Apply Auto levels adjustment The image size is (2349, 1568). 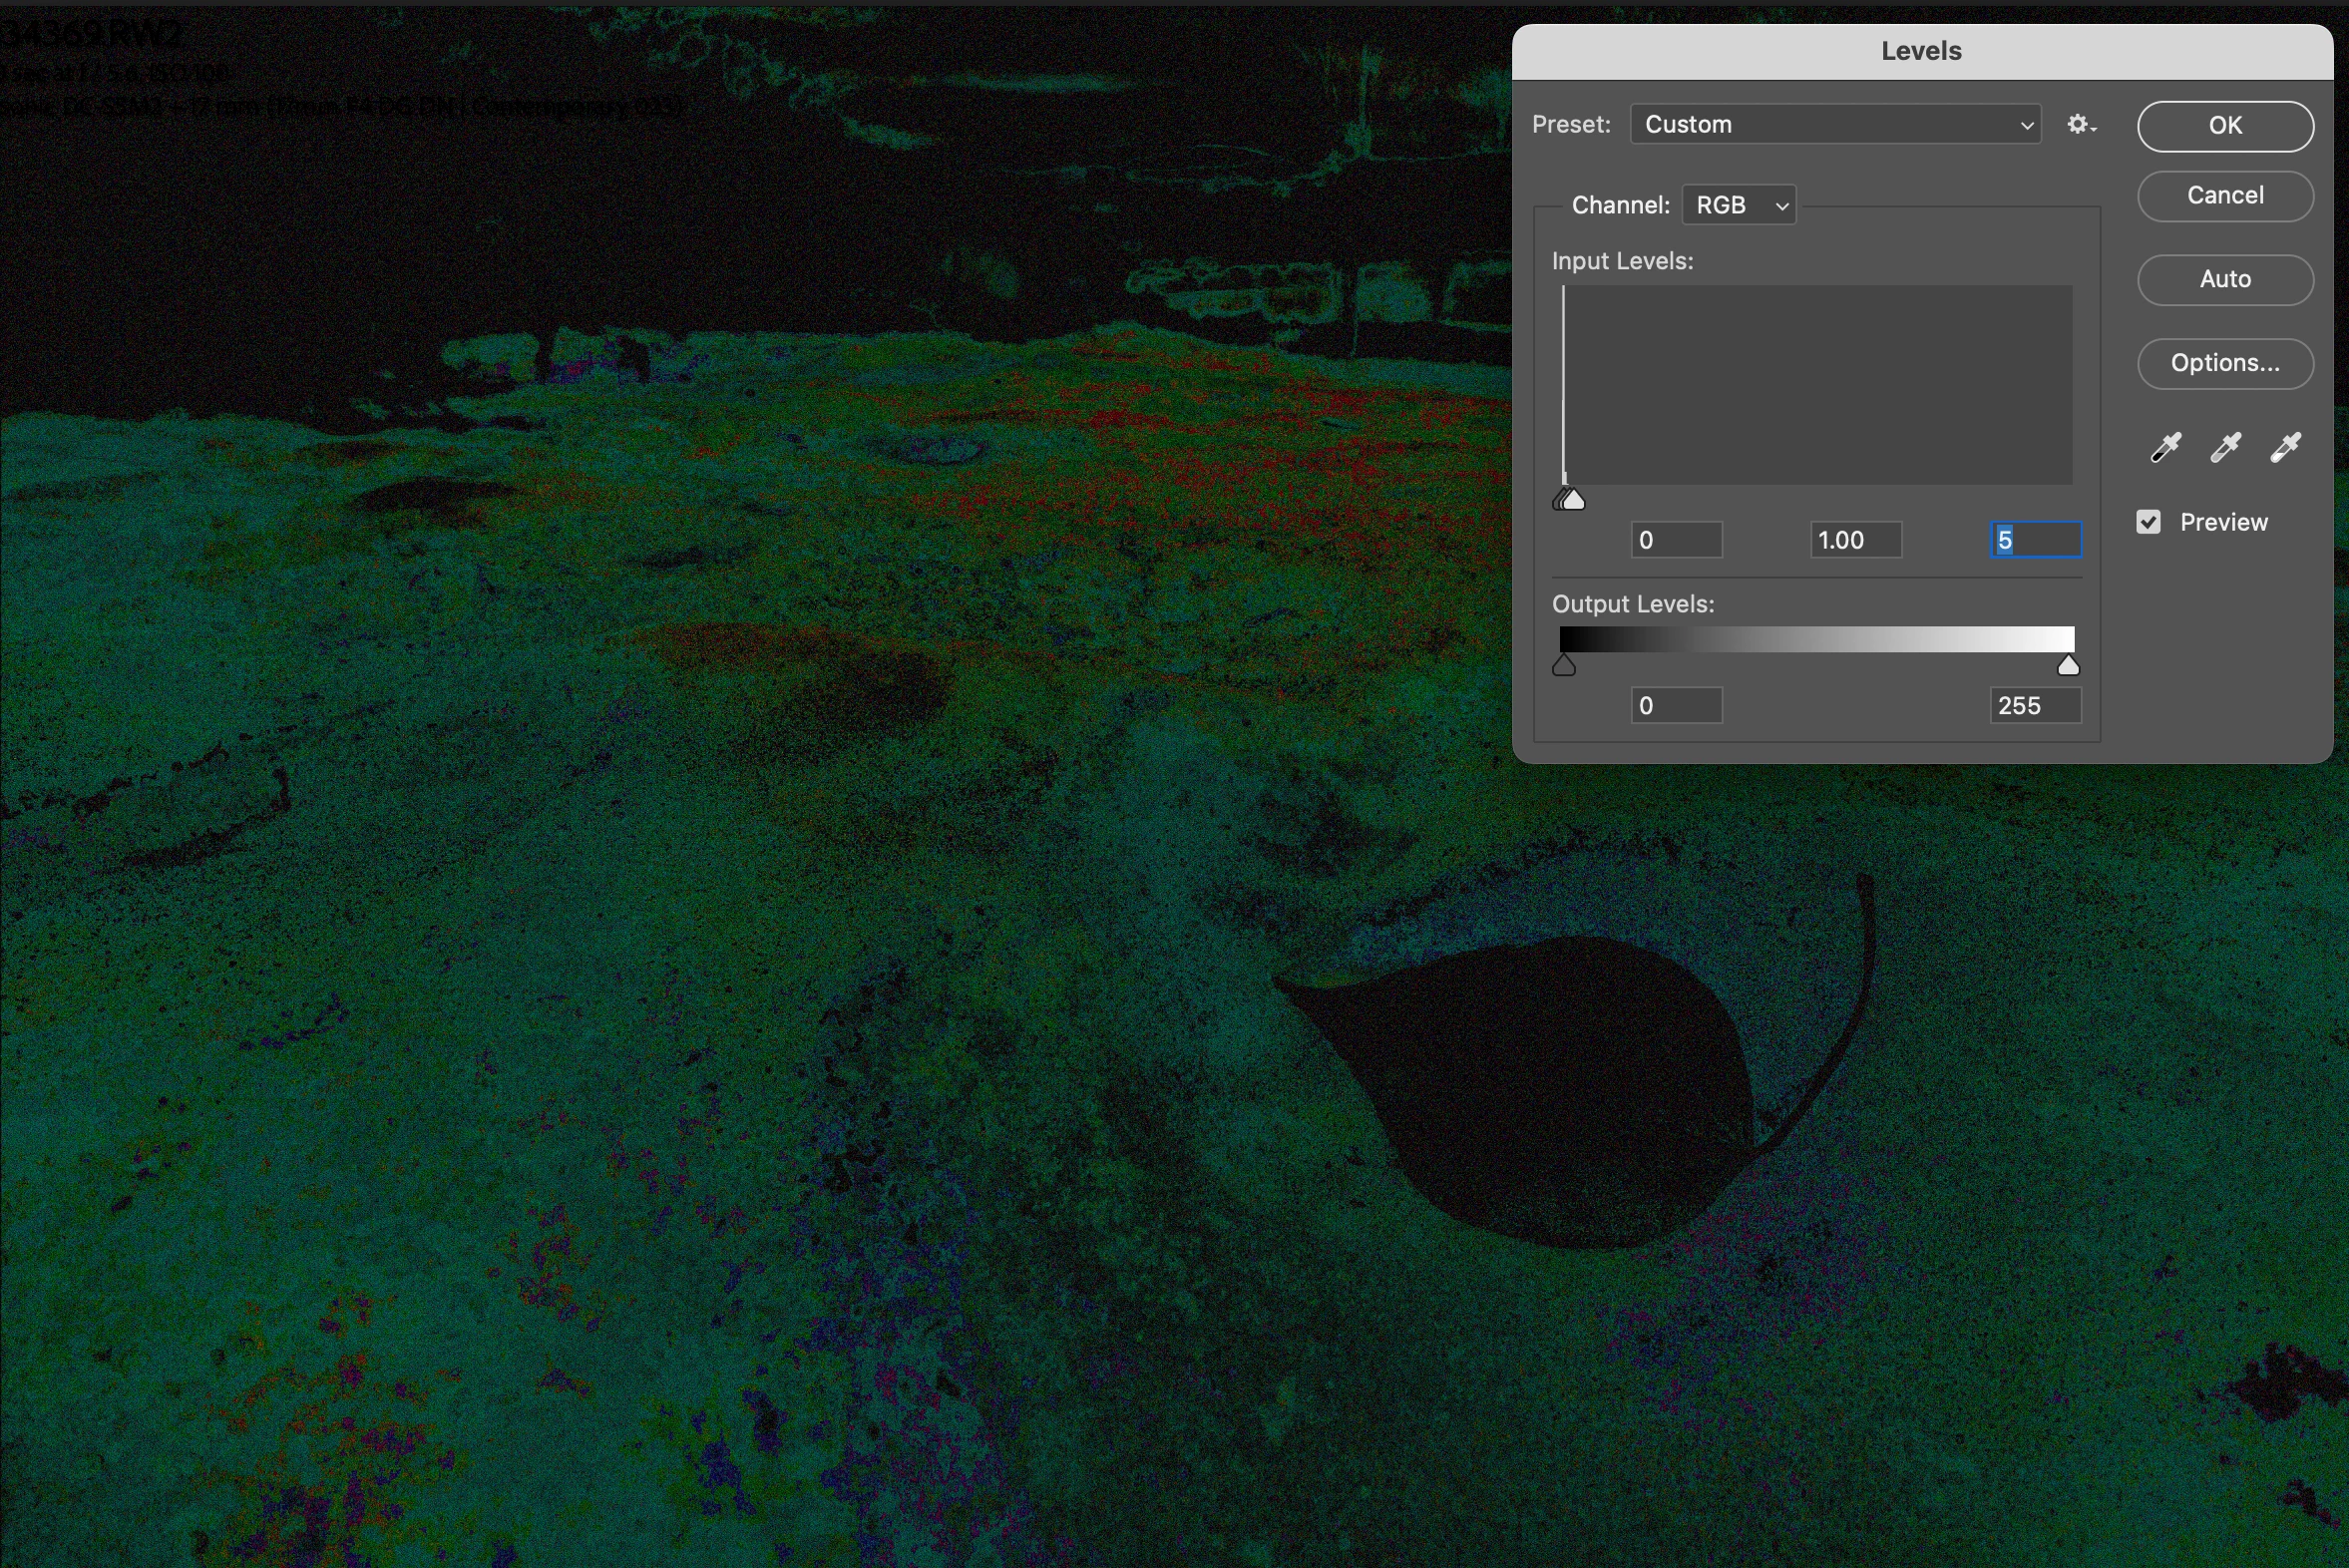(x=2225, y=279)
